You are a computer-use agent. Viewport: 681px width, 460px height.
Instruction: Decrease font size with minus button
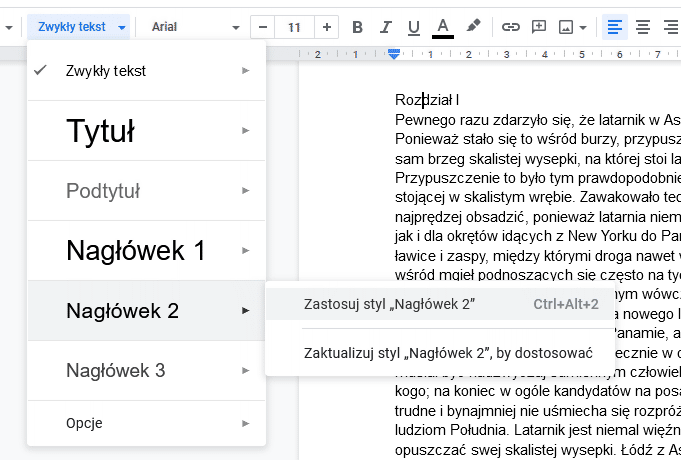tap(263, 27)
